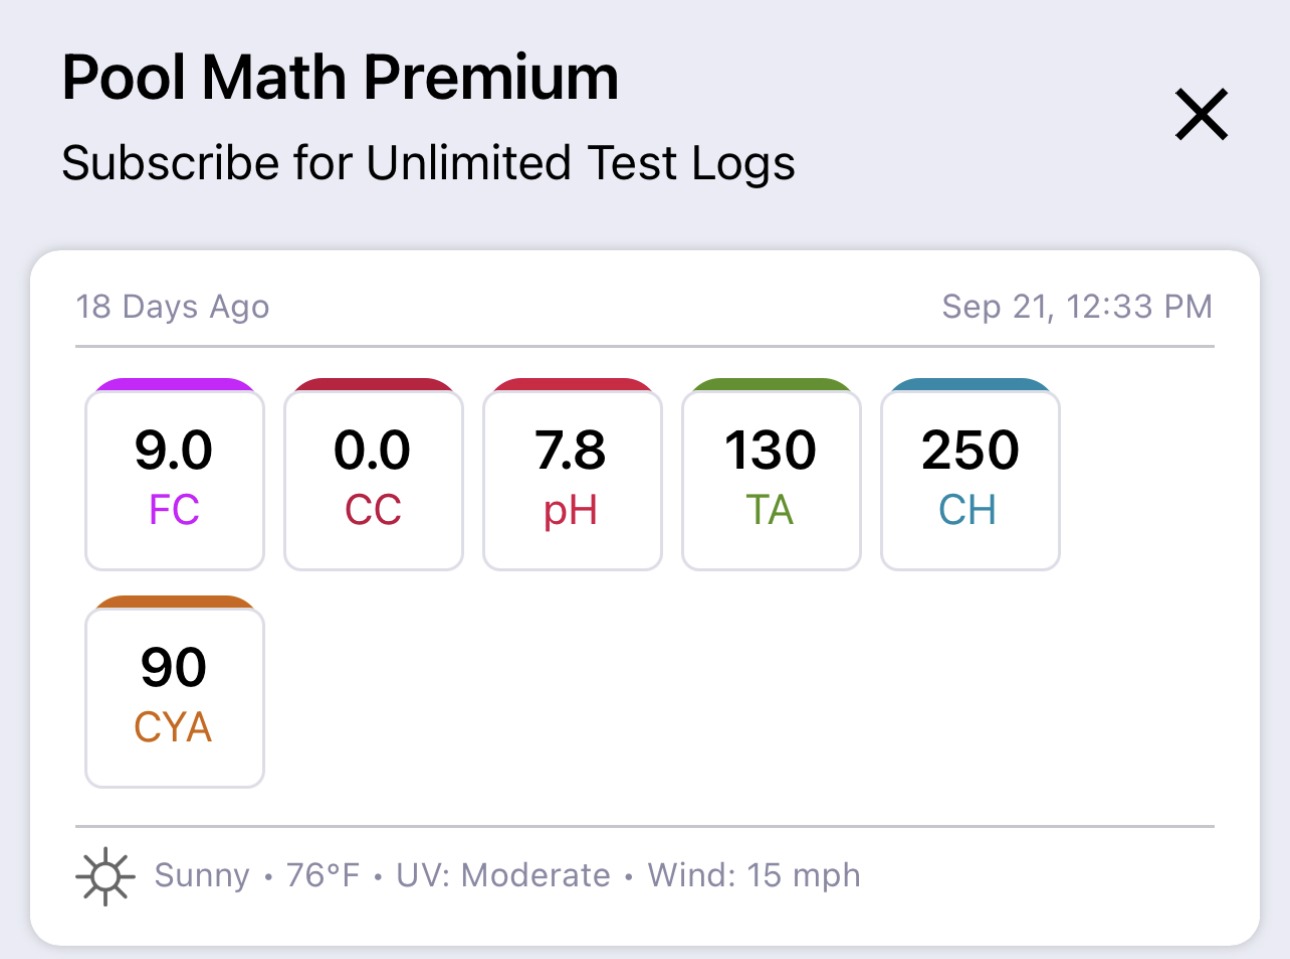Tap the CH 250 tile
This screenshot has height=959, width=1290.
970,480
